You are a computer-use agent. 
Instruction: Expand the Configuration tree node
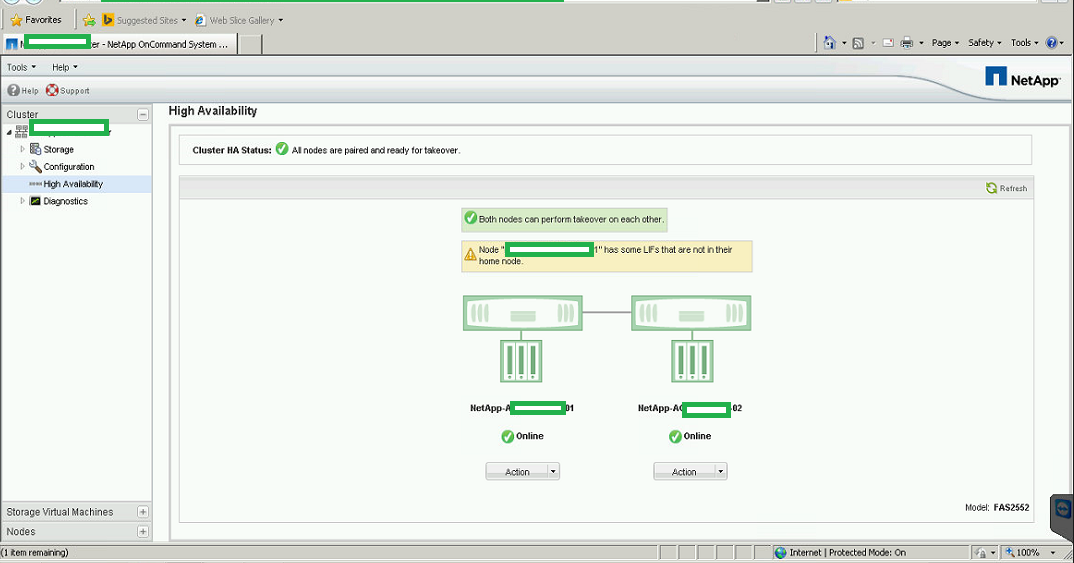pyautogui.click(x=23, y=166)
